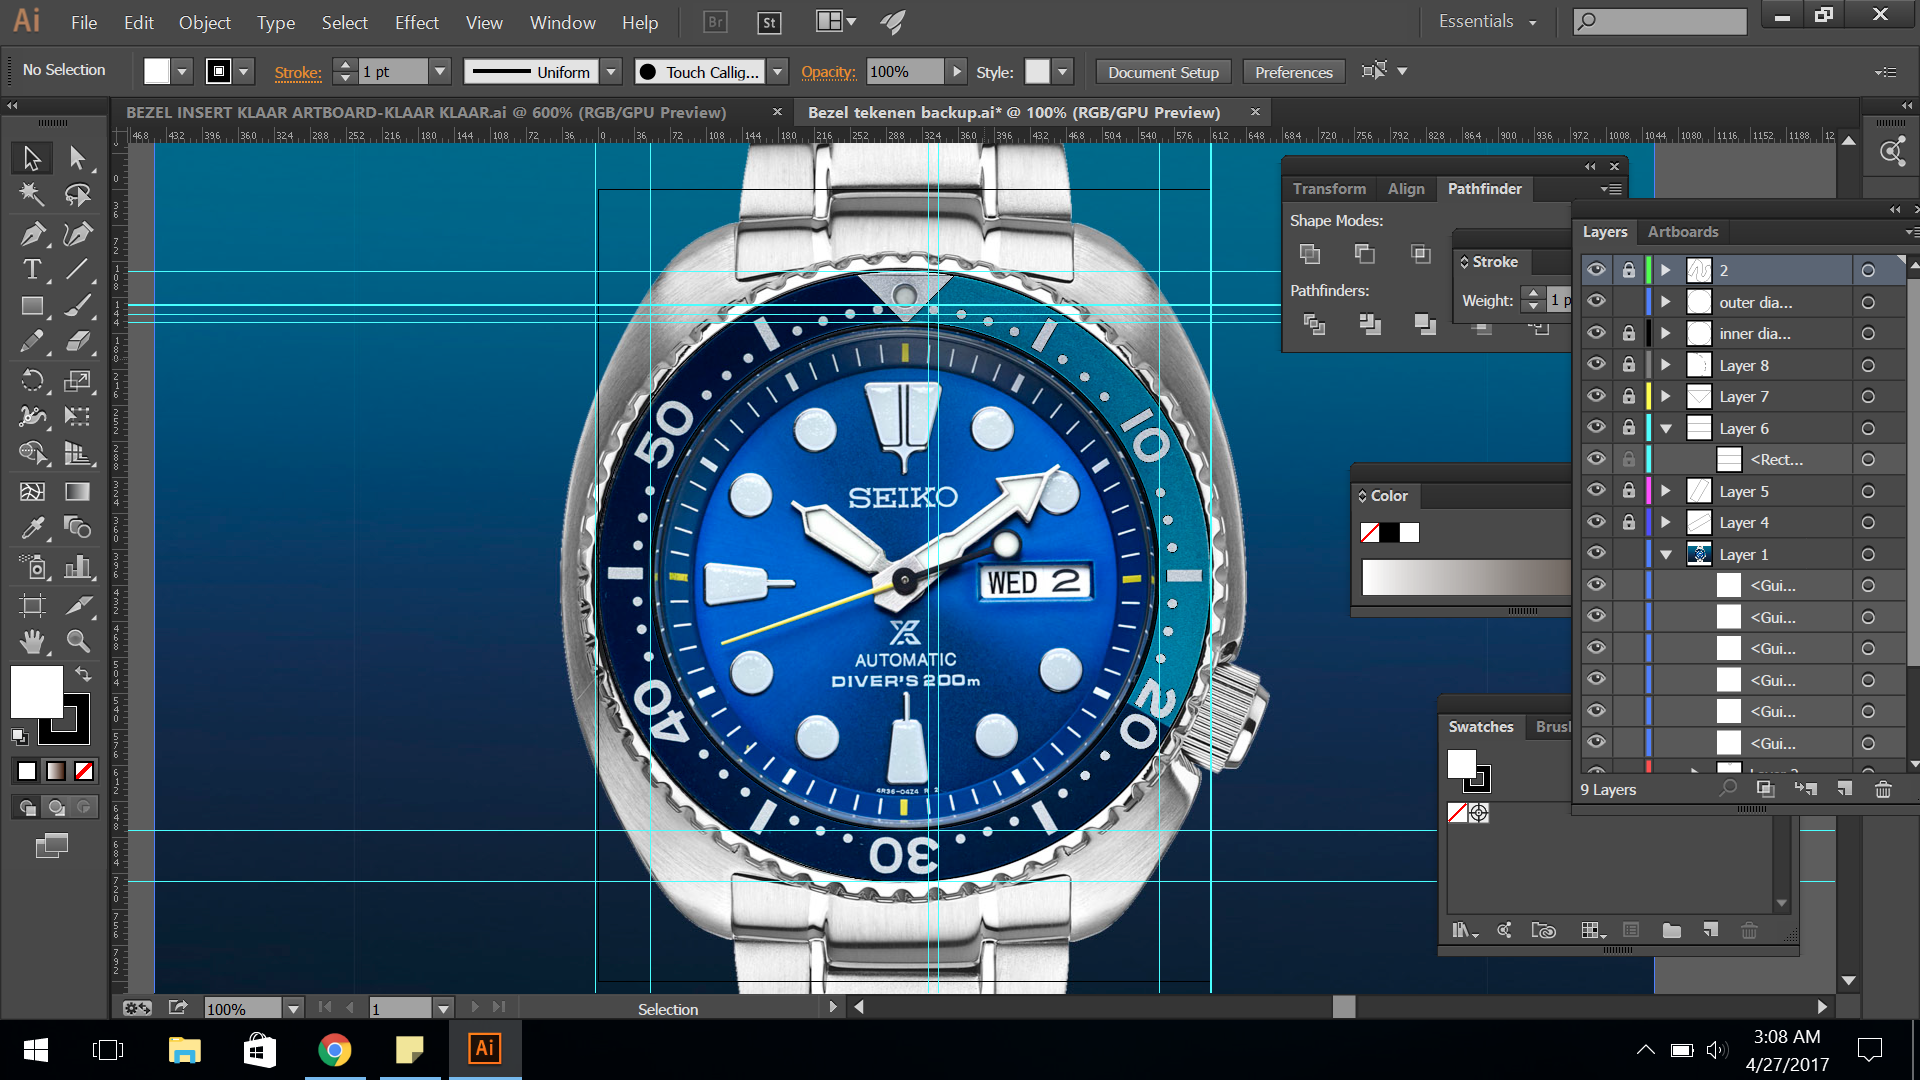Select the Magic Wand tool
Image resolution: width=1920 pixels, height=1080 pixels.
coord(32,194)
